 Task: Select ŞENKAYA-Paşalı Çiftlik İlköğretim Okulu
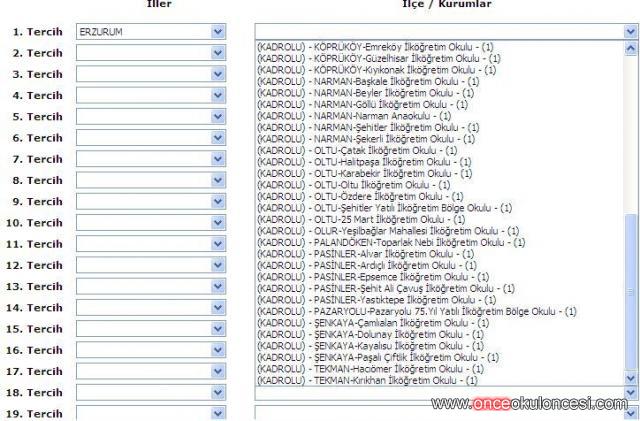440,358
